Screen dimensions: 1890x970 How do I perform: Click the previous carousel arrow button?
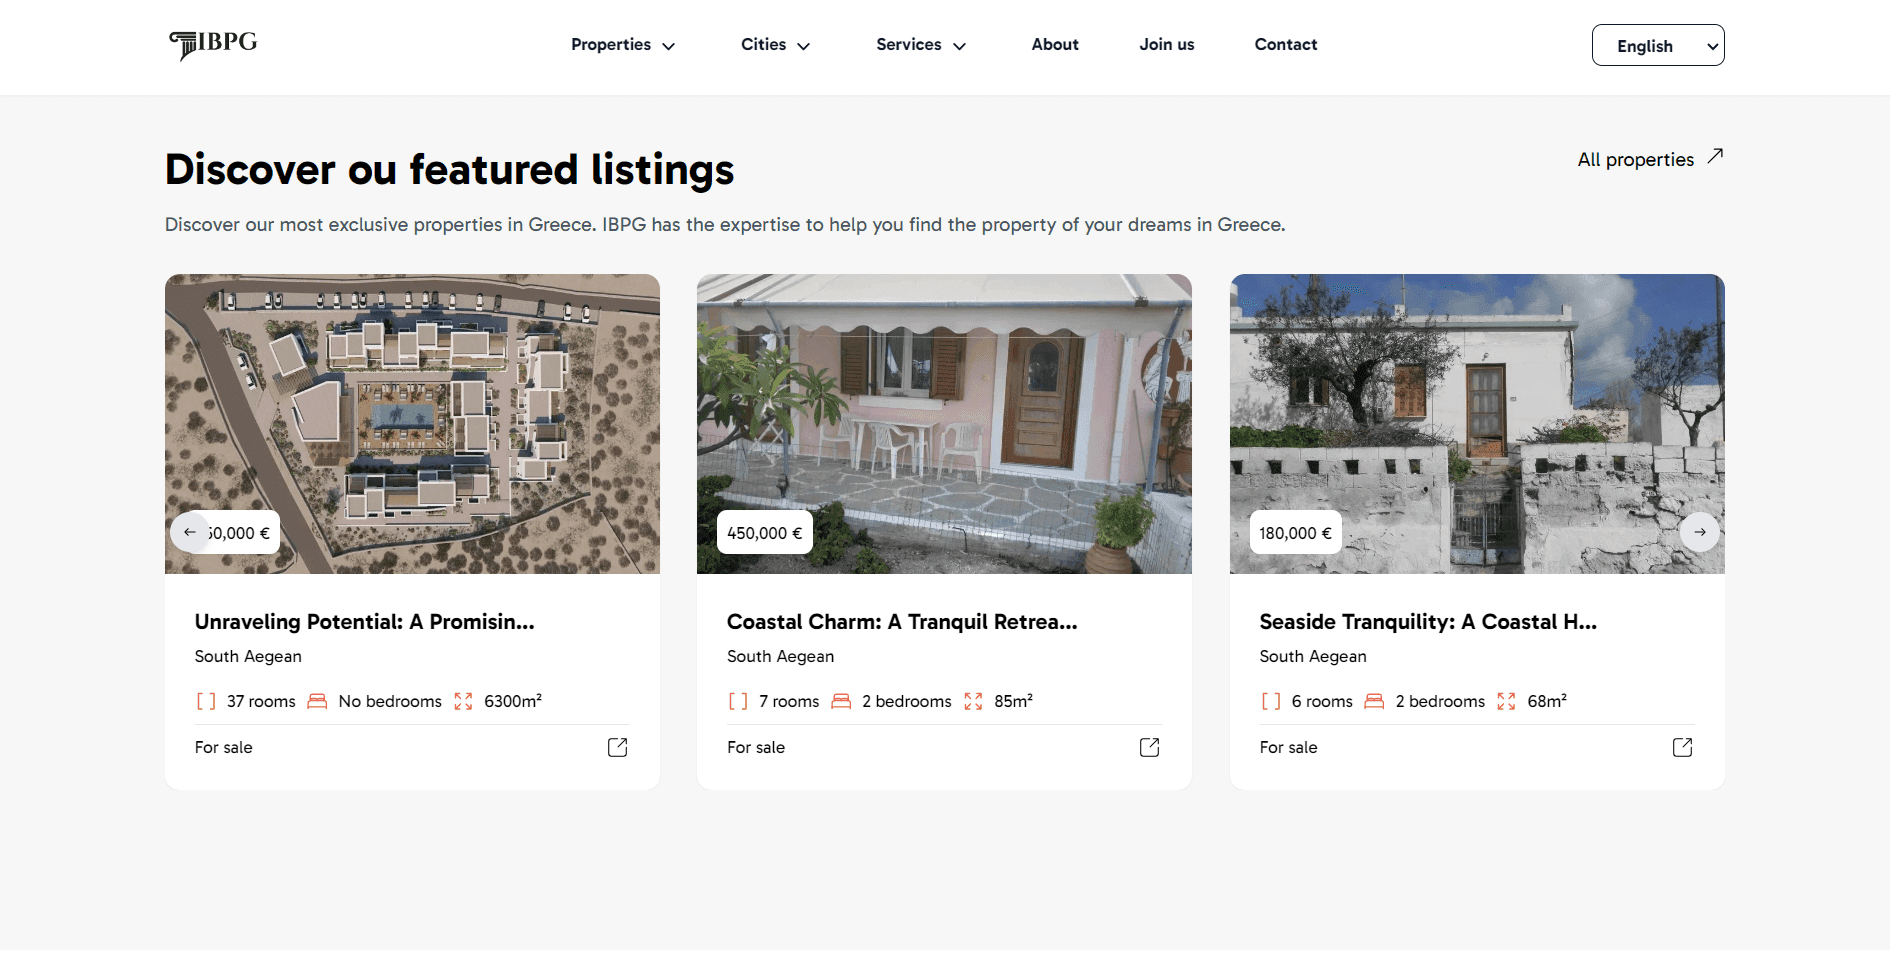tap(190, 532)
